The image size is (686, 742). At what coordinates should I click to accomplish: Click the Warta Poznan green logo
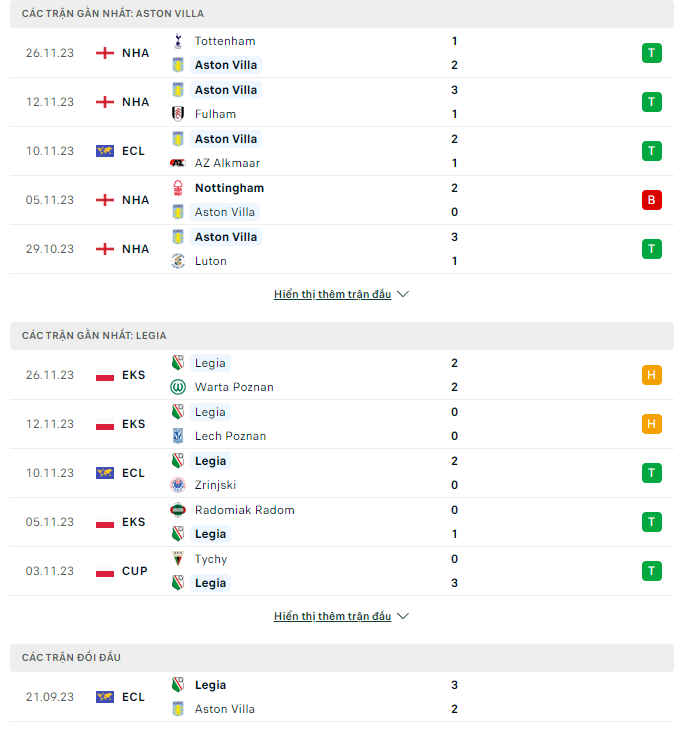tap(178, 387)
